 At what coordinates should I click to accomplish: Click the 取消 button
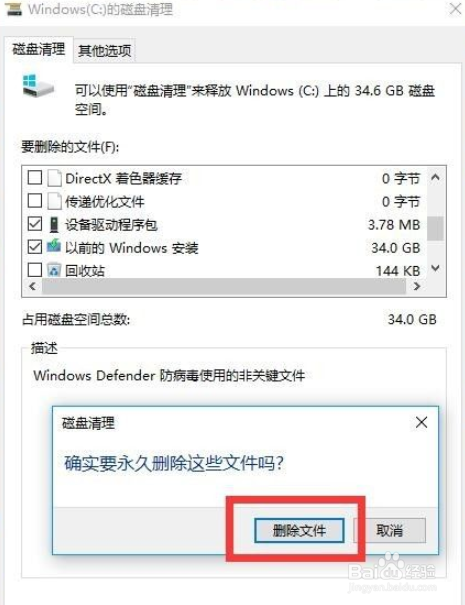coord(390,531)
